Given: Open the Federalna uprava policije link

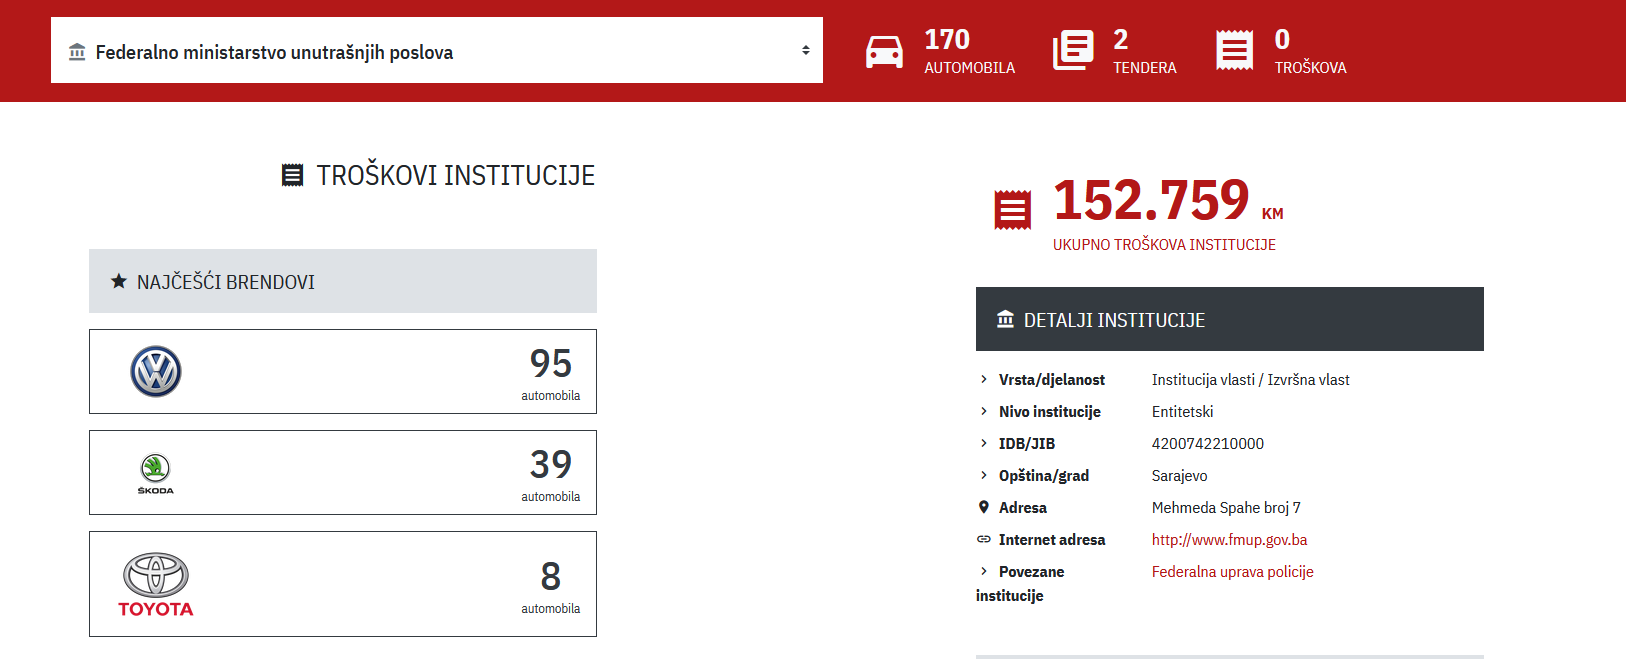Looking at the screenshot, I should (x=1232, y=572).
